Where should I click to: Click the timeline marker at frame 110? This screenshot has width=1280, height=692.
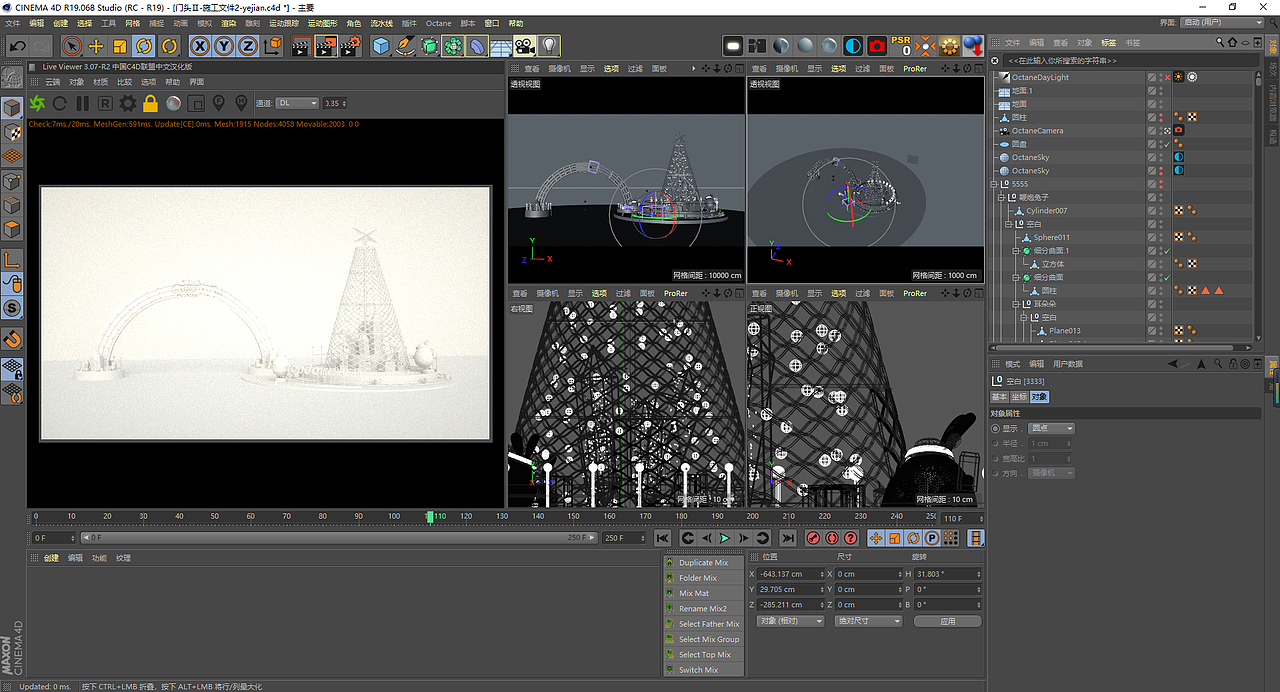tap(430, 516)
